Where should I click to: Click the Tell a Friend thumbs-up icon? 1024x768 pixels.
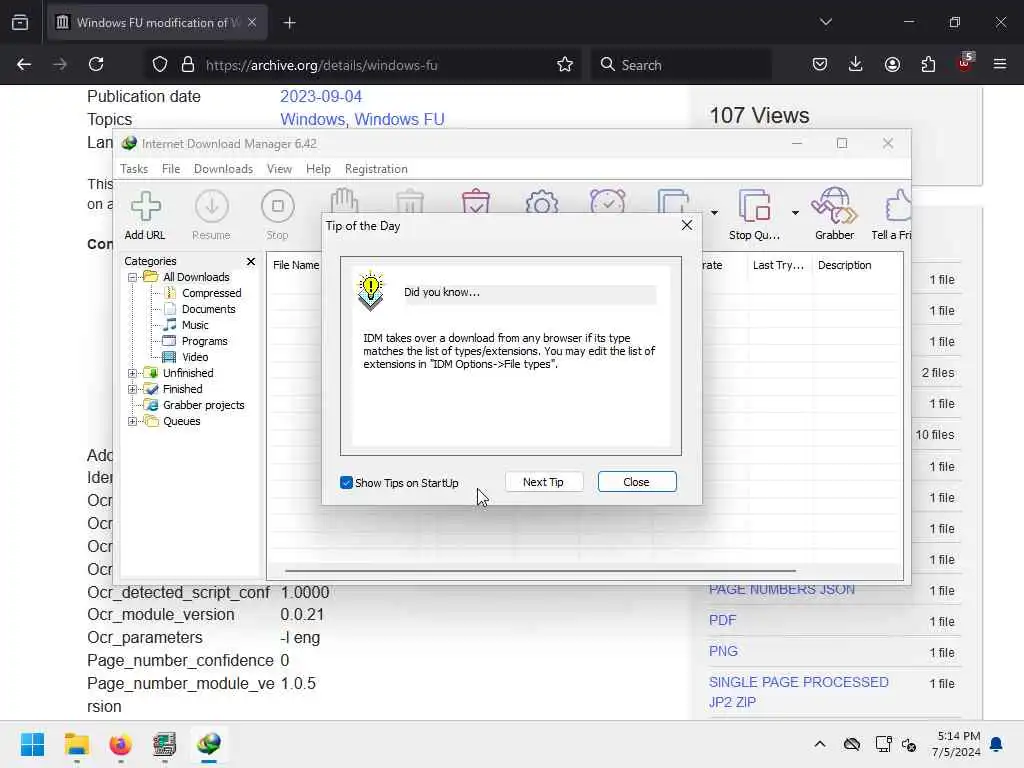point(898,206)
